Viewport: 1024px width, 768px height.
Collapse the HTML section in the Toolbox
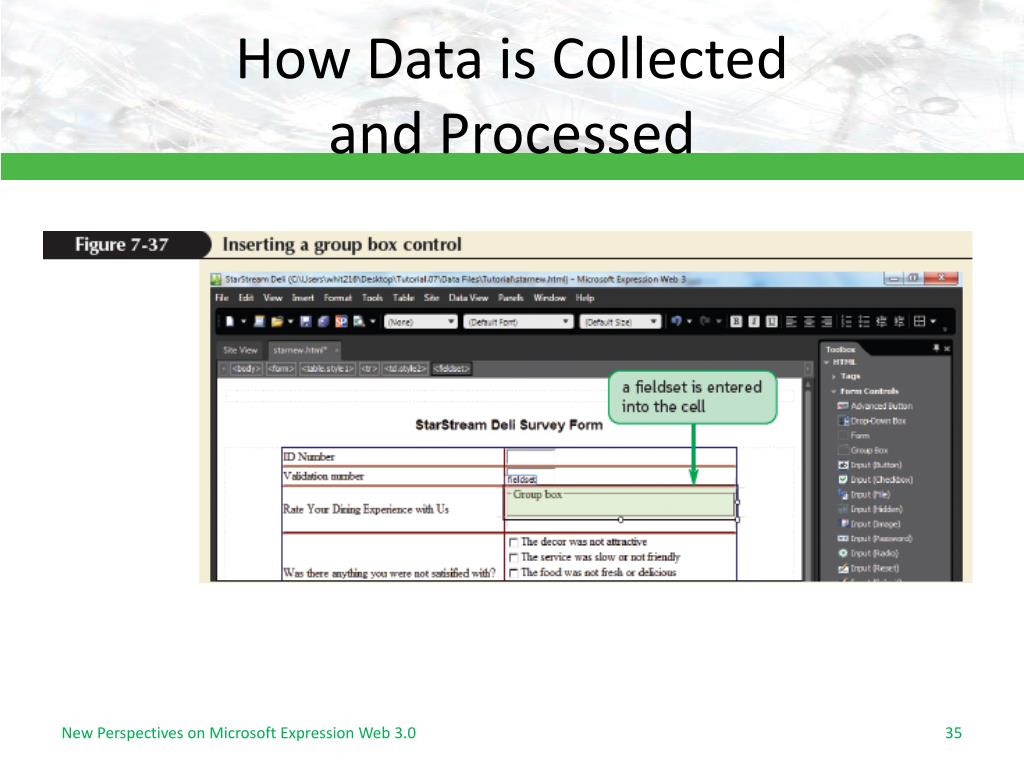coord(827,362)
